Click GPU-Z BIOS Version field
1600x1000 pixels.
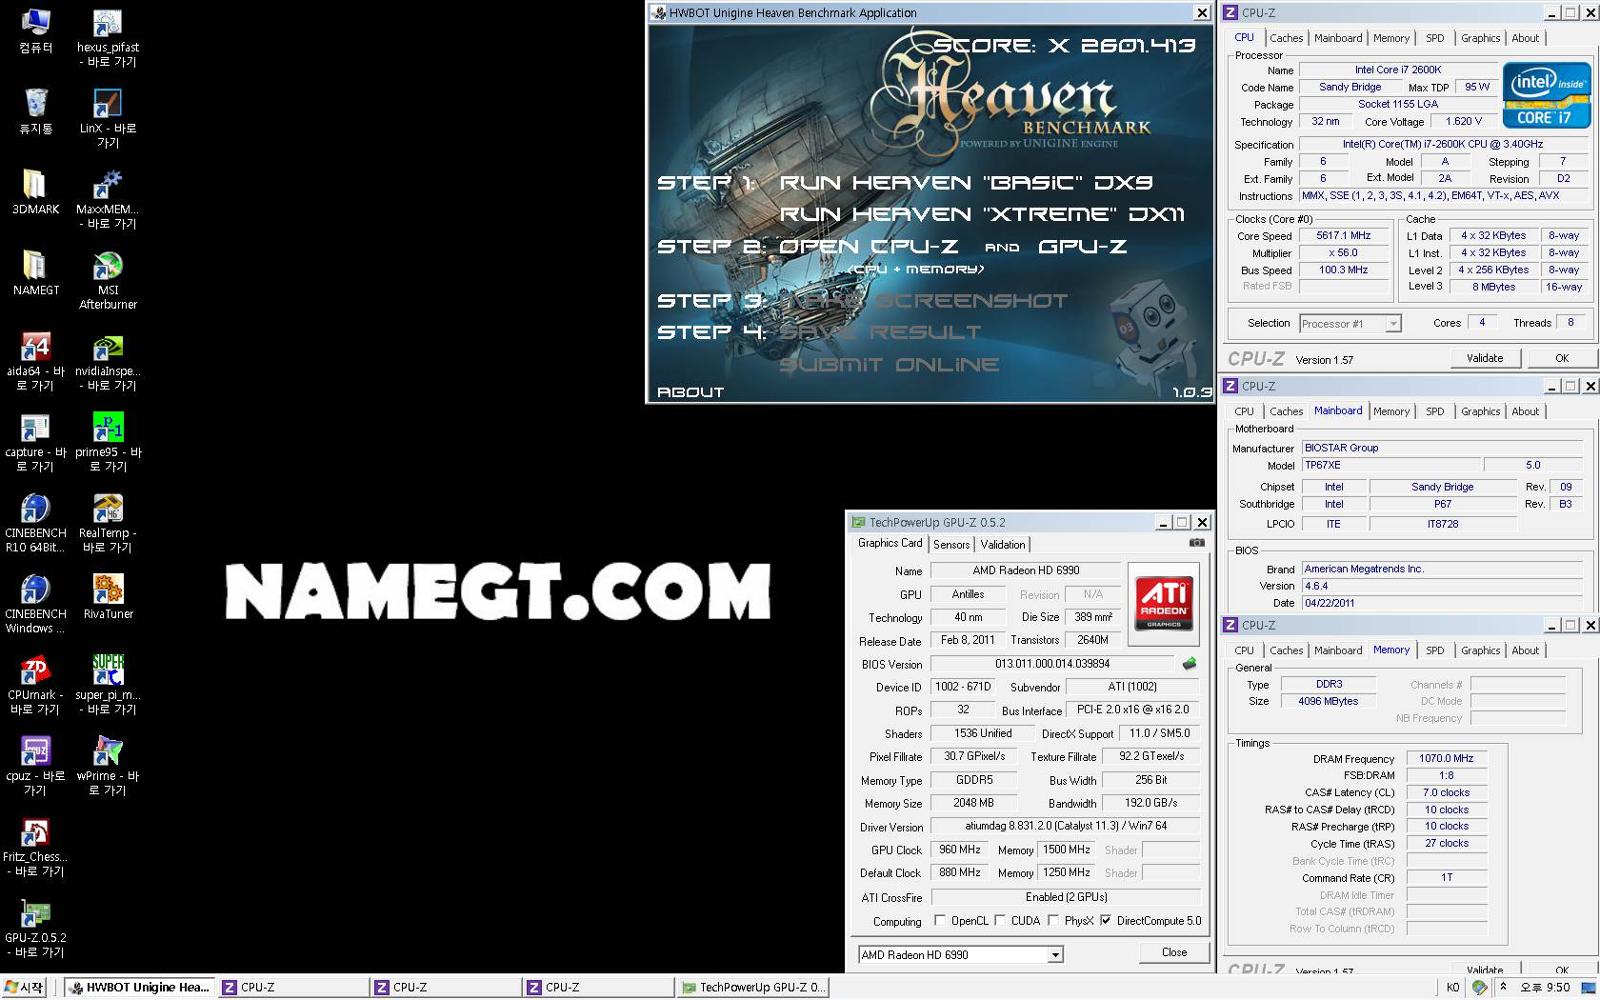[x=1052, y=664]
